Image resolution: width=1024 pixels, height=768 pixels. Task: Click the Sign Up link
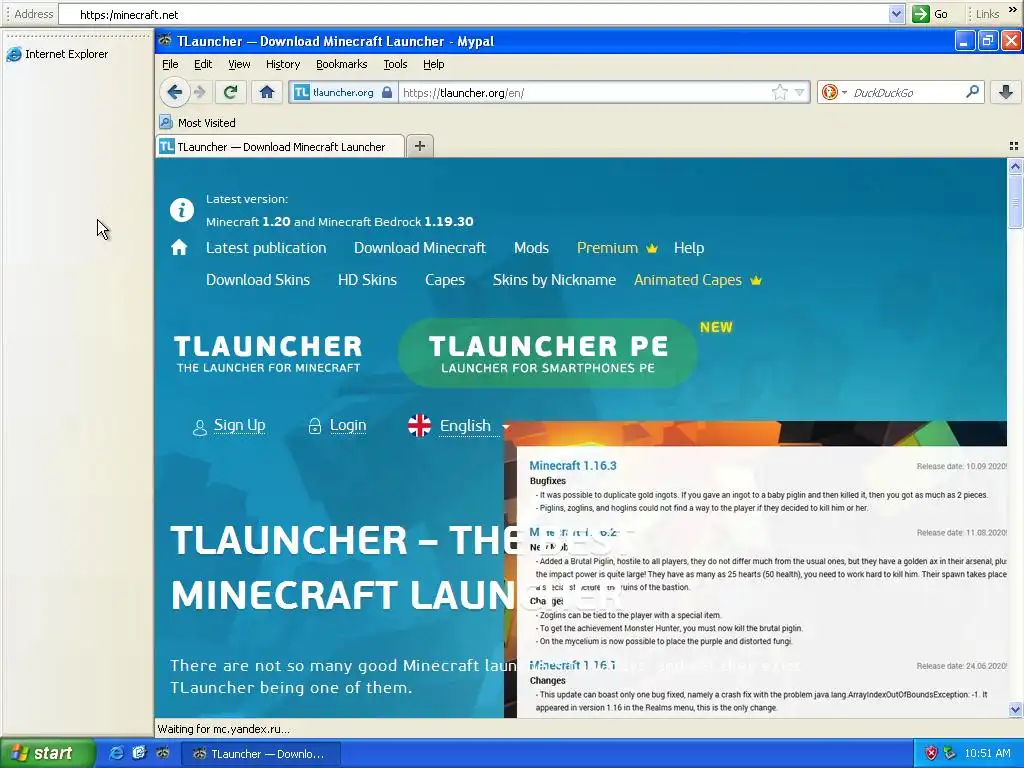[239, 425]
